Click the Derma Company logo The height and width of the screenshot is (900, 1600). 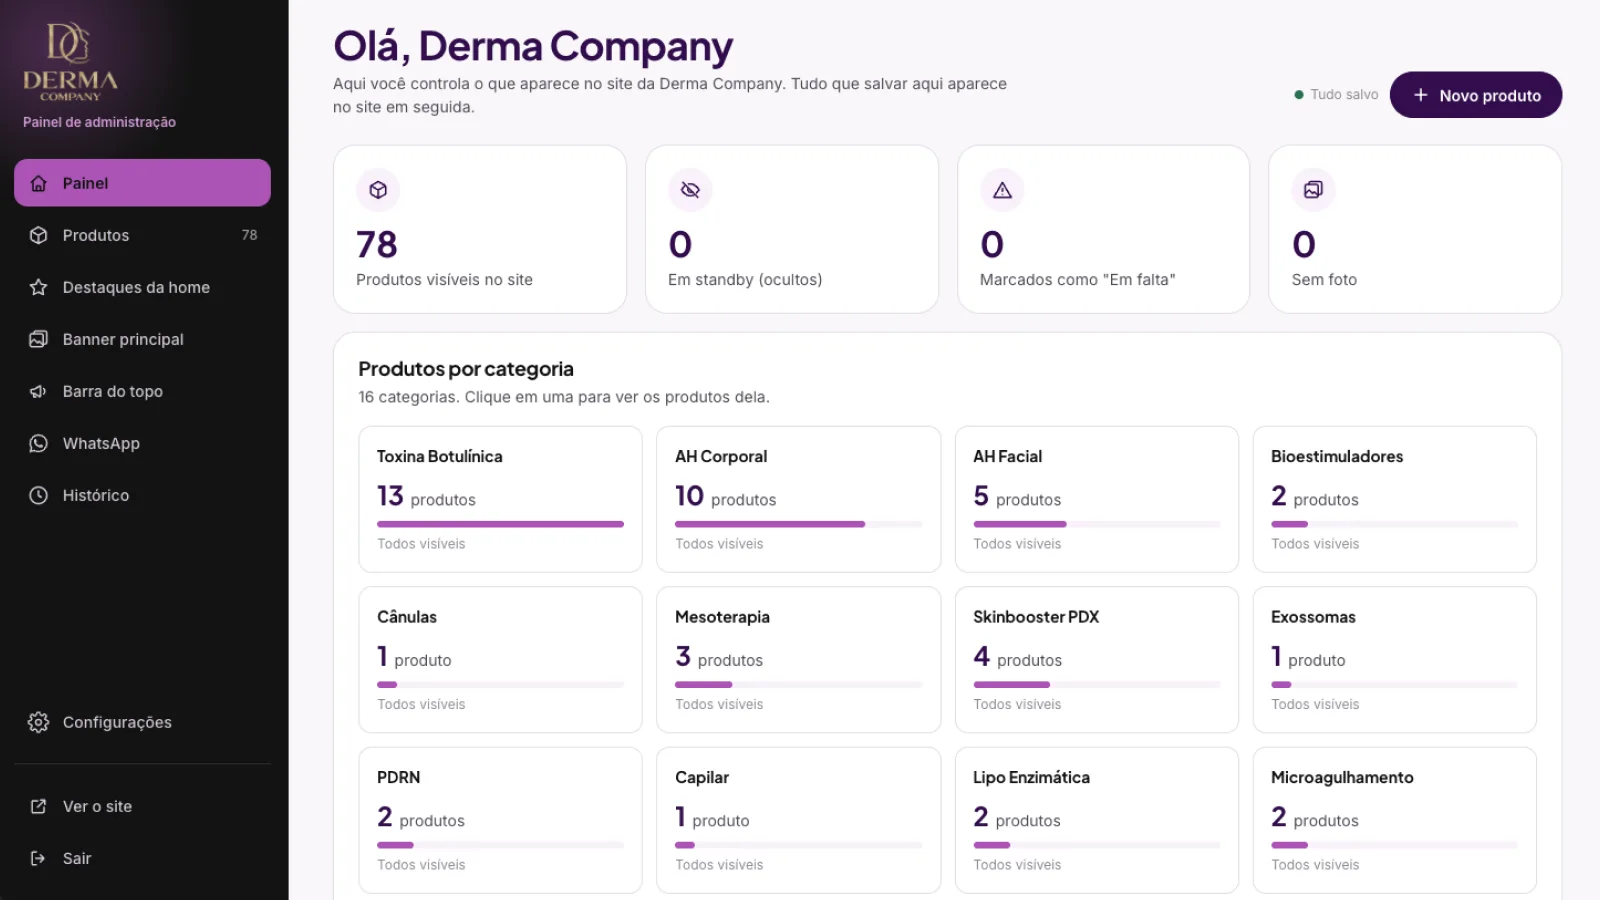tap(70, 62)
